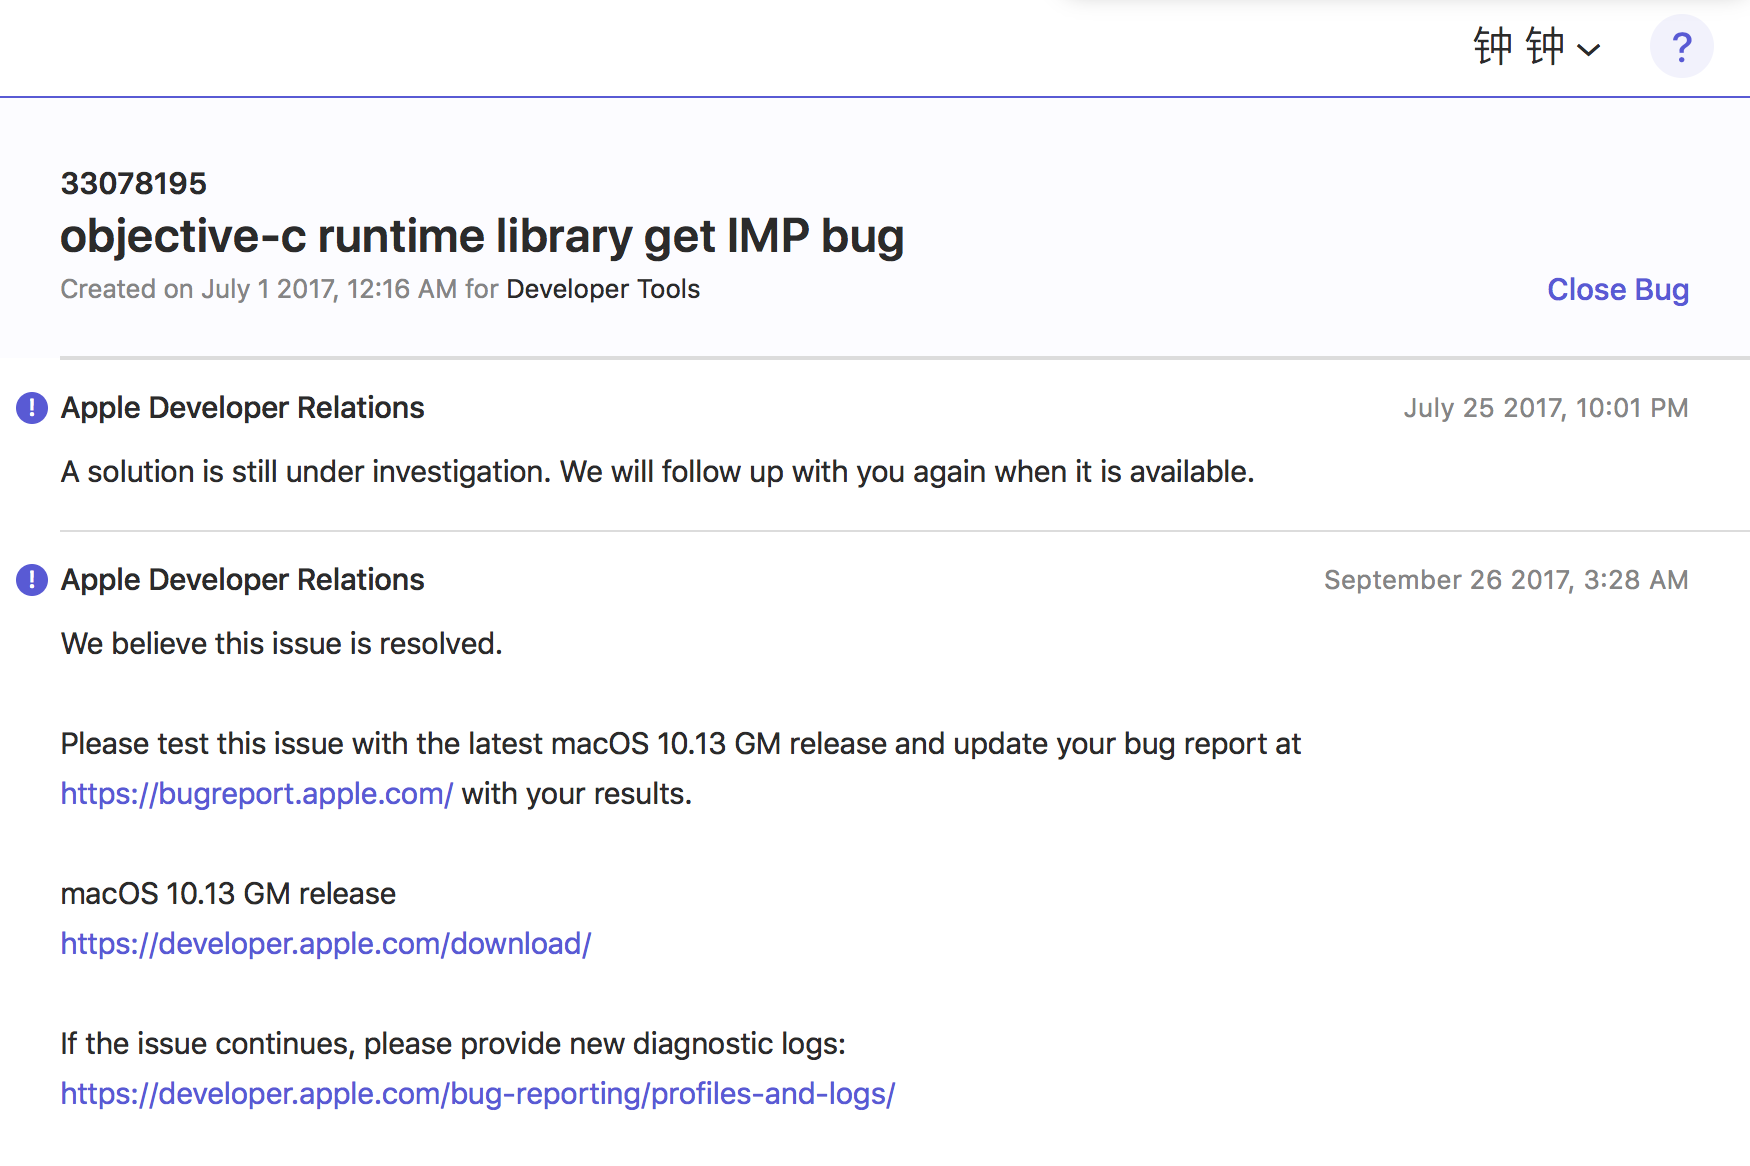The width and height of the screenshot is (1750, 1166).
Task: Click alert icon beside July 25 message
Action: click(x=32, y=408)
